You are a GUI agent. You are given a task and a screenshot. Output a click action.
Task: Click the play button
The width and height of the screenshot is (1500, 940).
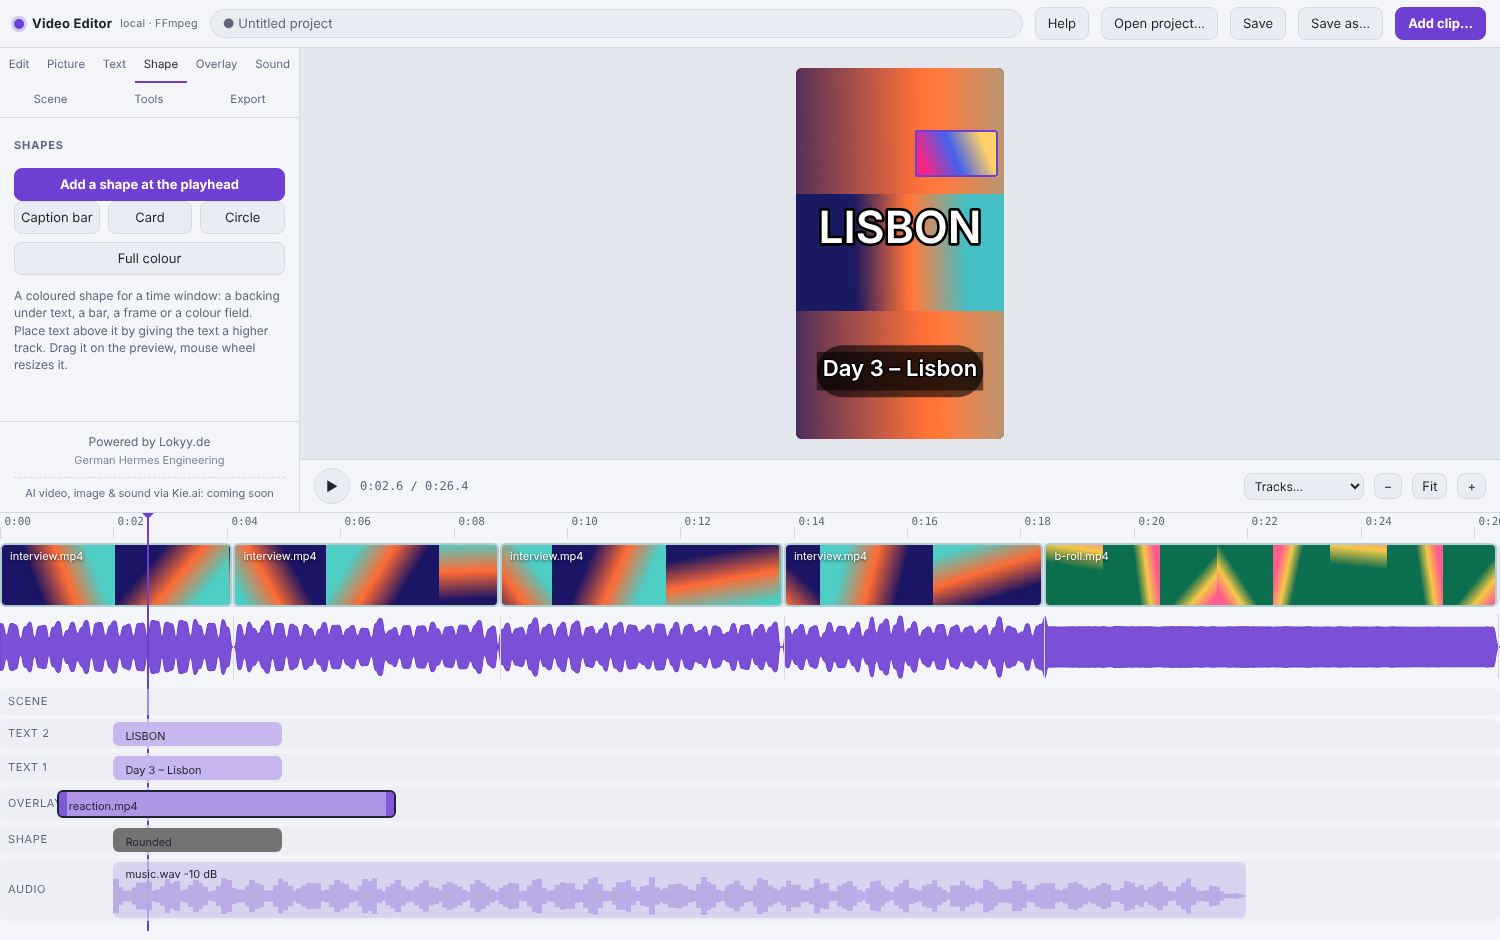click(331, 486)
